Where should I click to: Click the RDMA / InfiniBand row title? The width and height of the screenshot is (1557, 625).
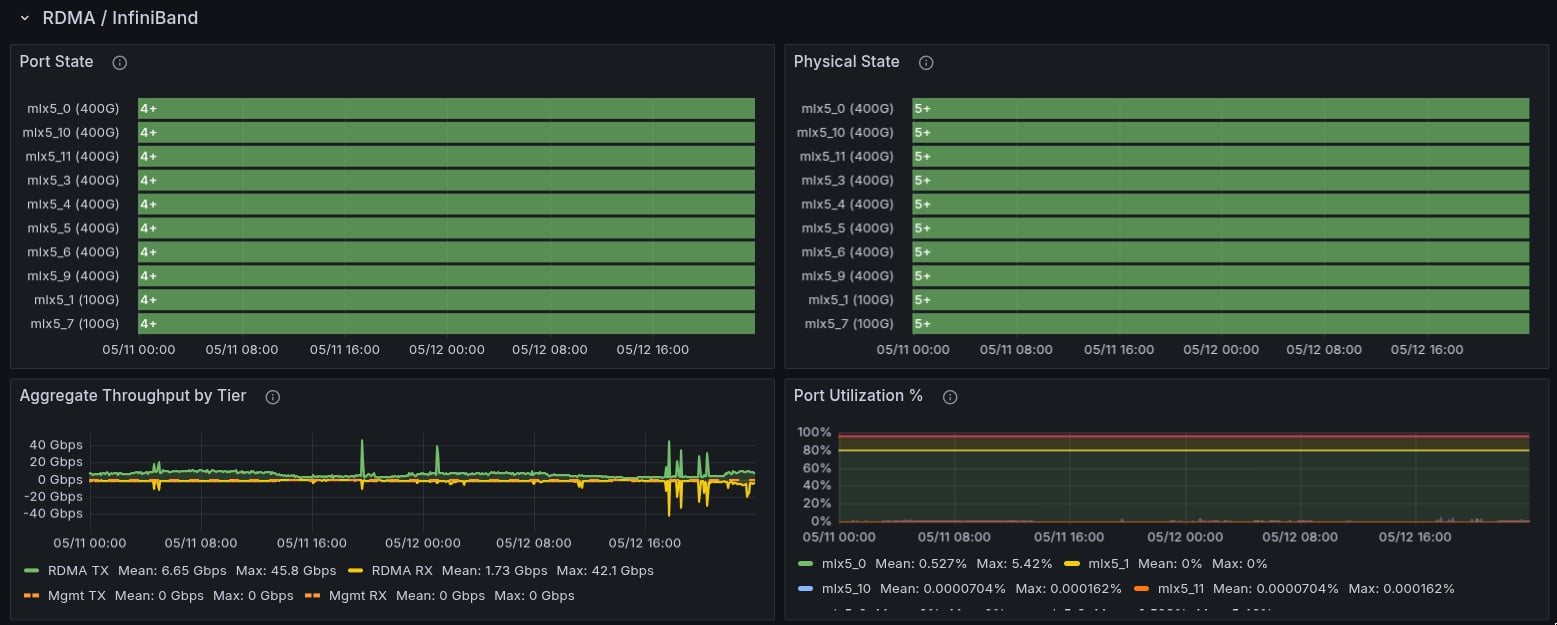click(120, 18)
